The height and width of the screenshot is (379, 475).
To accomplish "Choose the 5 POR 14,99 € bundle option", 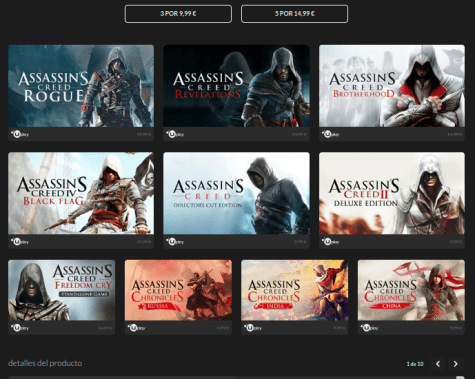I will tap(294, 14).
